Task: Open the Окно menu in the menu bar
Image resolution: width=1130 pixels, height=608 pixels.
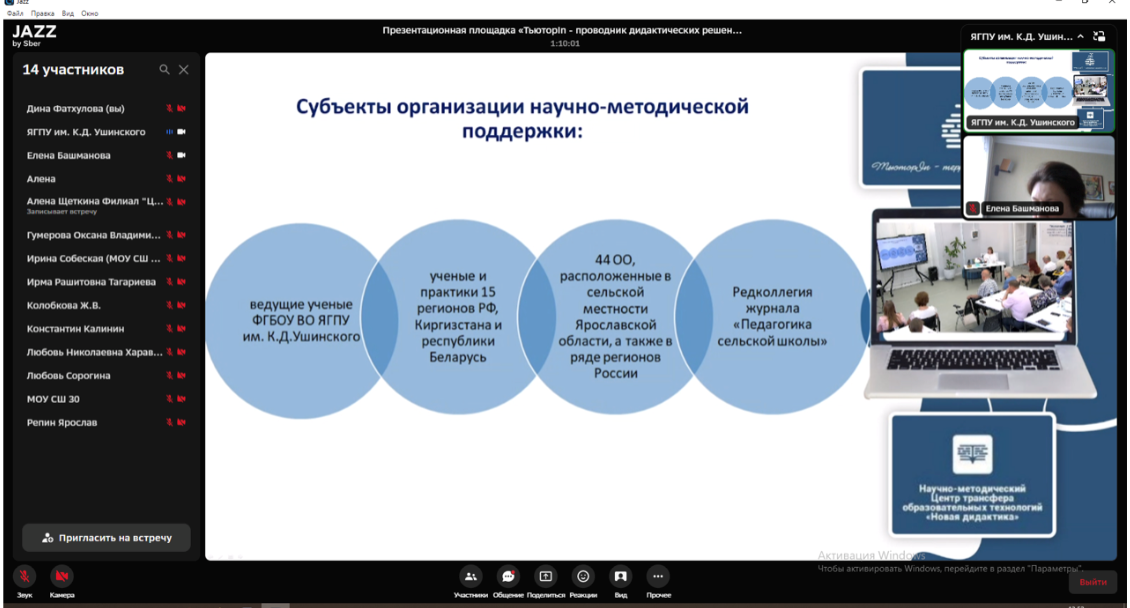Action: [90, 14]
